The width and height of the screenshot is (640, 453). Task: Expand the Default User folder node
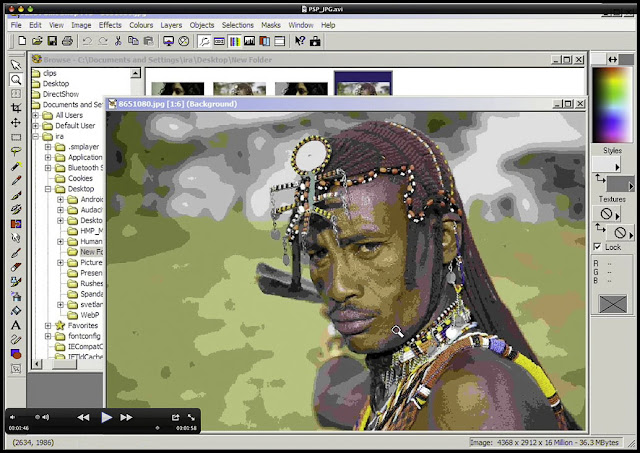tap(36, 126)
